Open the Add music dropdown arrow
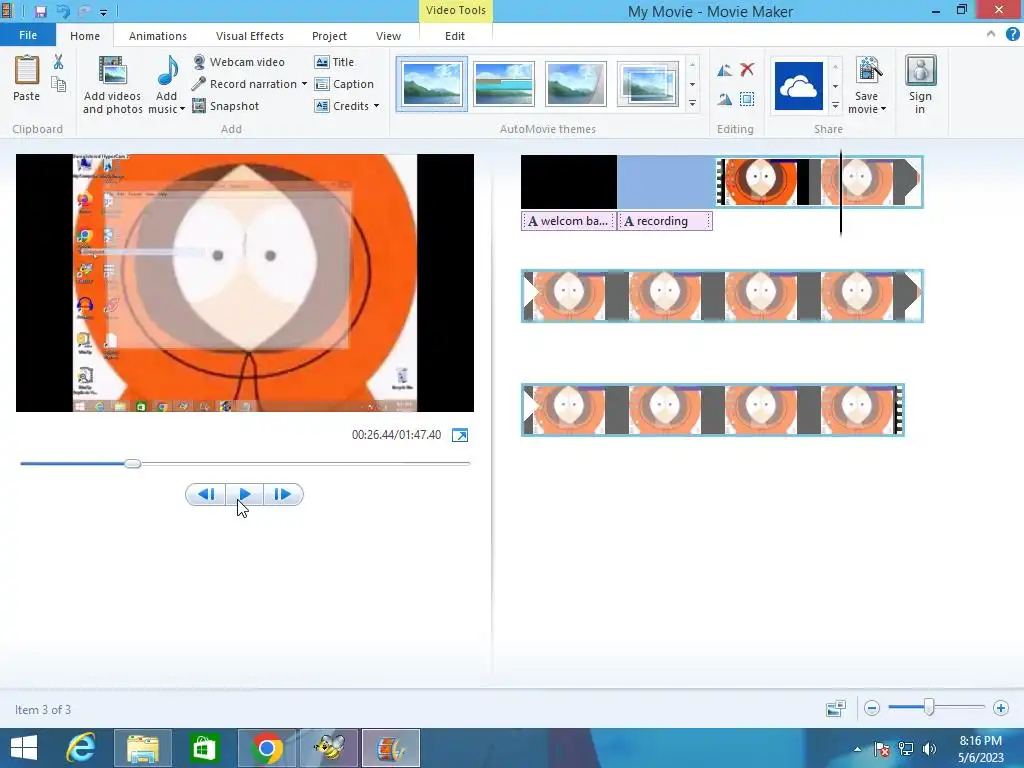The width and height of the screenshot is (1024, 768). tap(182, 109)
